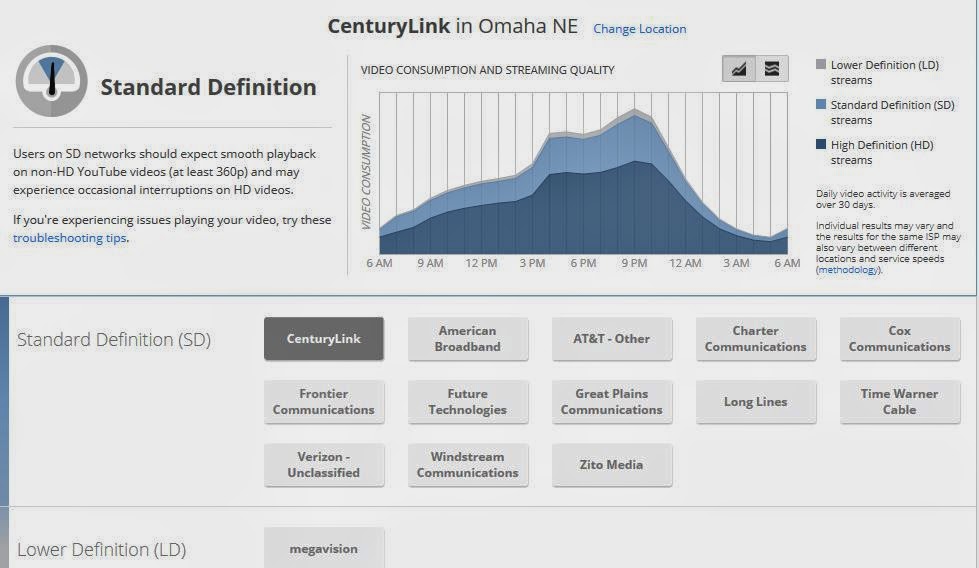
Task: Select Cox Communications provider
Action: 900,338
